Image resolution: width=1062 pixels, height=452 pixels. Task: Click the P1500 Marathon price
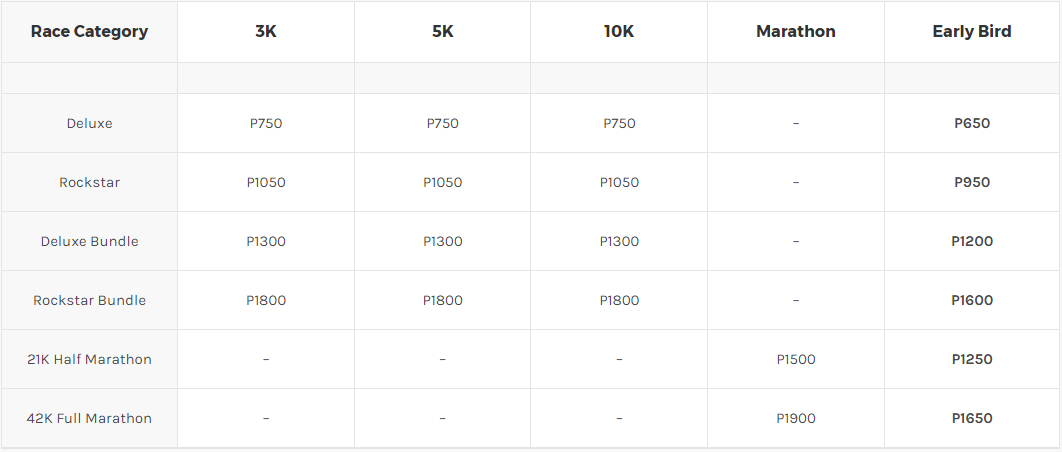(x=796, y=359)
